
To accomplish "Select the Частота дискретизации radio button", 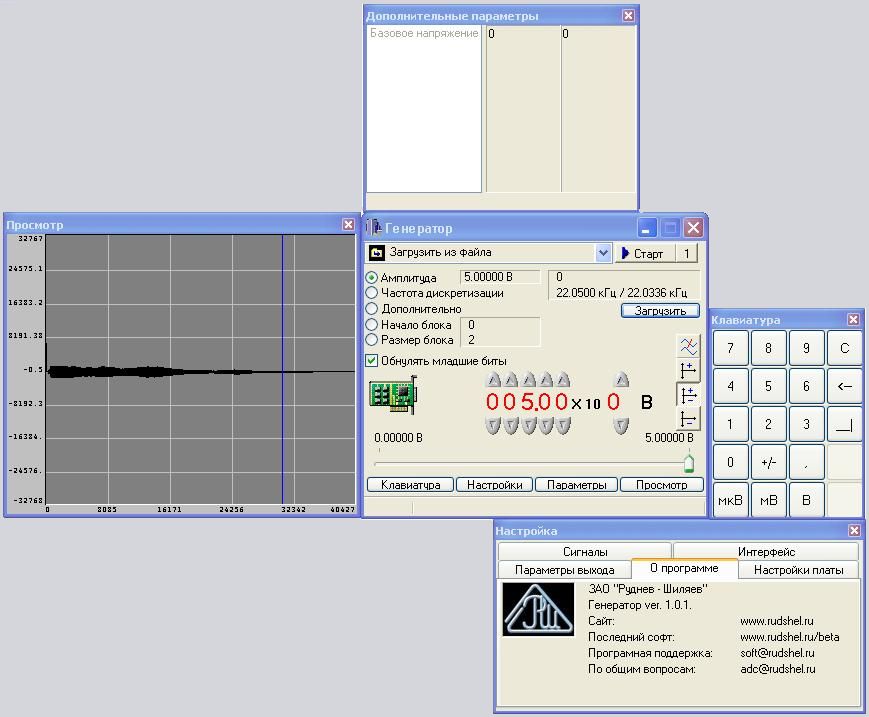I will tap(372, 293).
